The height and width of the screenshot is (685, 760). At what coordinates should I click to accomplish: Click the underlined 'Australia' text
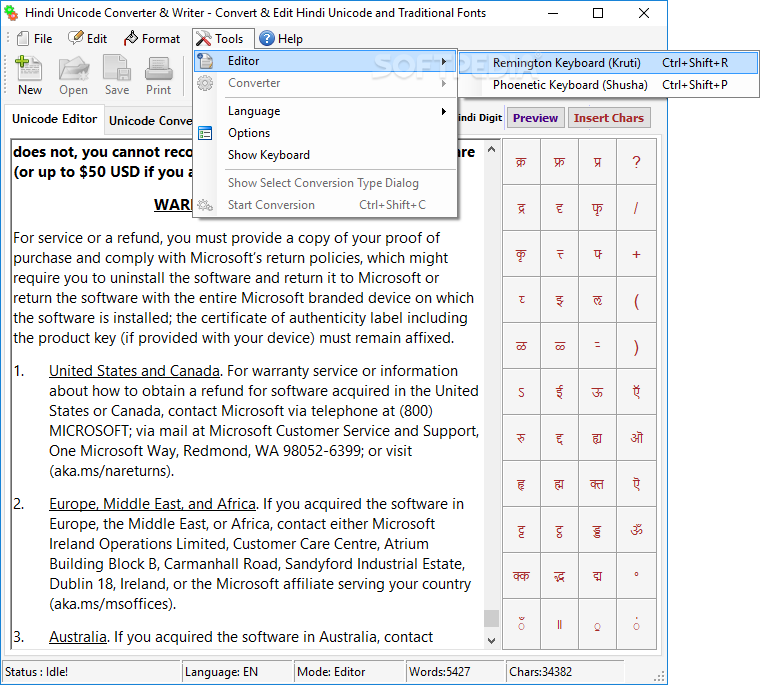pos(78,637)
